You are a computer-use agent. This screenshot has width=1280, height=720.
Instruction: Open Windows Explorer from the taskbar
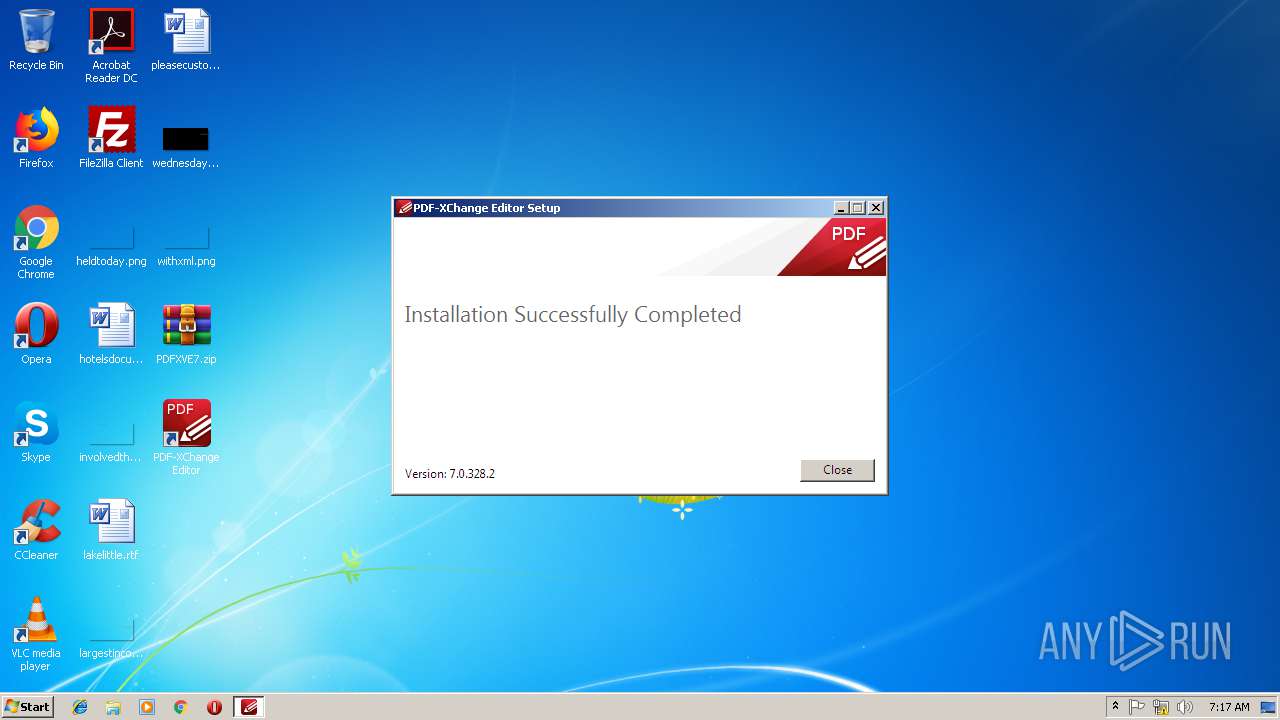coord(113,707)
